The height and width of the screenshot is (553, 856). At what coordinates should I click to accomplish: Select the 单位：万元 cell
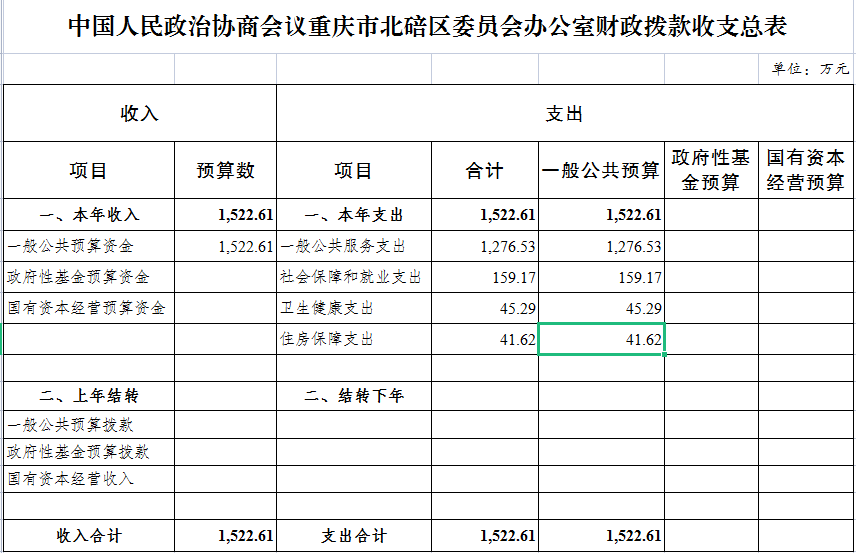[x=809, y=69]
